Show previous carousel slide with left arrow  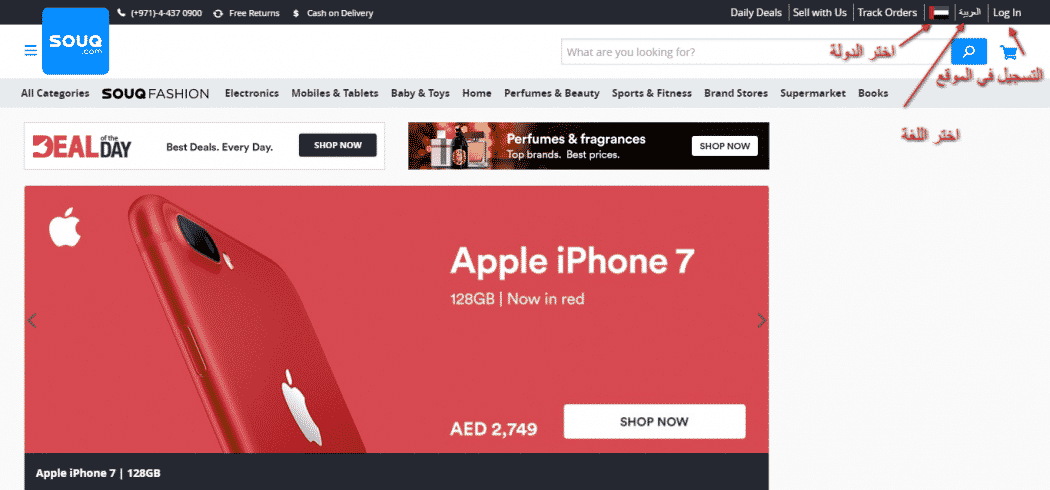[31, 321]
